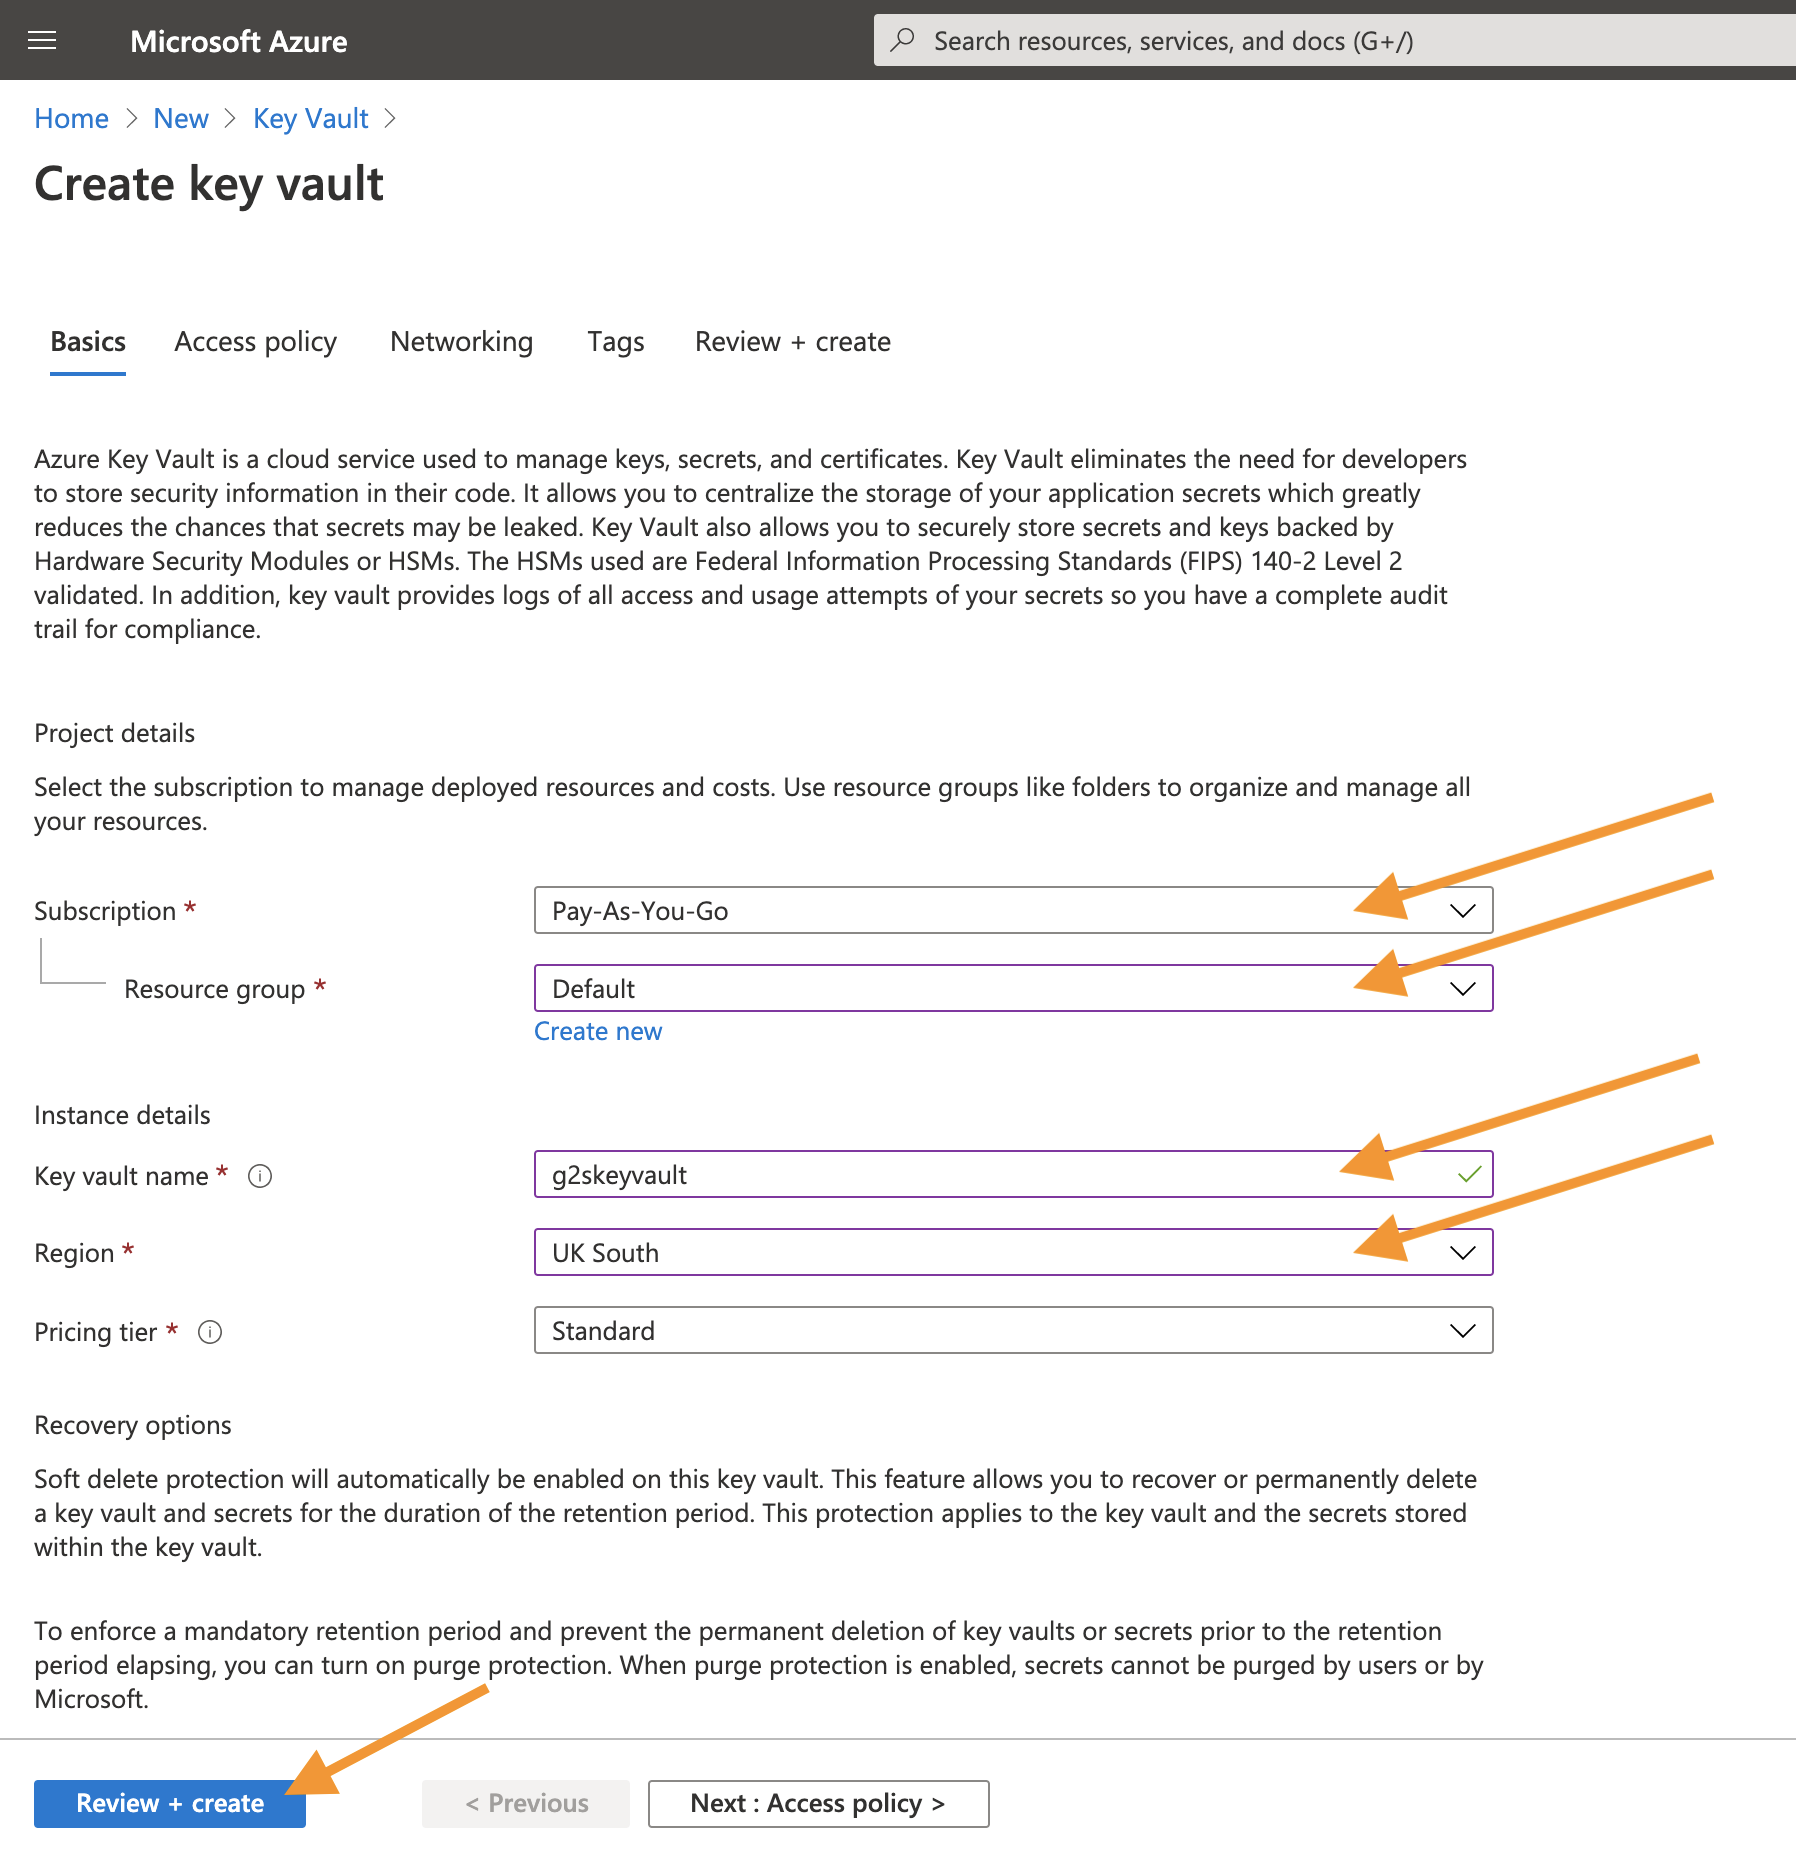Click the Project details heading
Image resolution: width=1796 pixels, height=1864 pixels.
click(x=115, y=733)
